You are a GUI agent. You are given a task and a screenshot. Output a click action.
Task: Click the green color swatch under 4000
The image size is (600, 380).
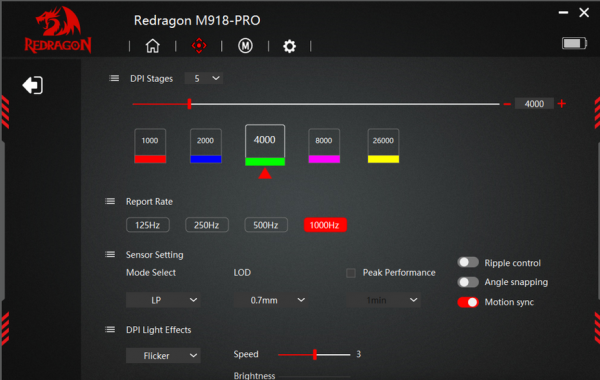pyautogui.click(x=265, y=161)
